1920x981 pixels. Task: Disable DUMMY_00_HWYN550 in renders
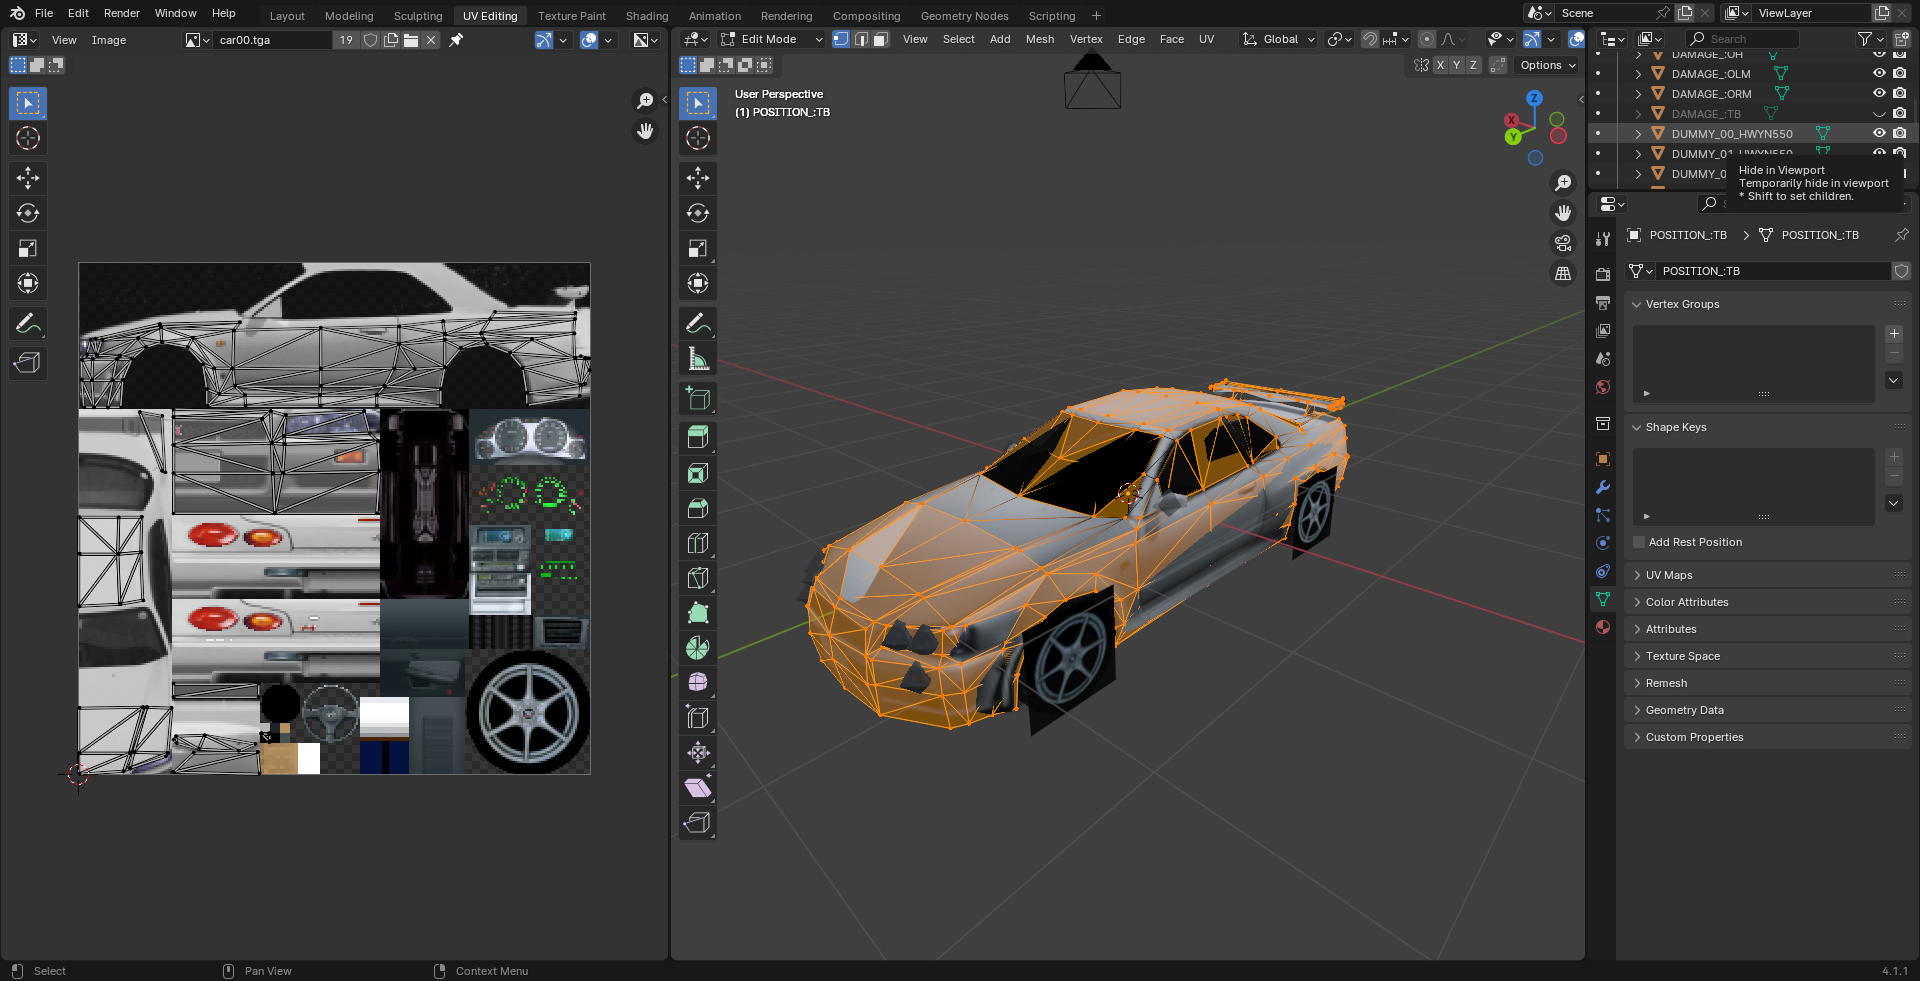[1899, 133]
